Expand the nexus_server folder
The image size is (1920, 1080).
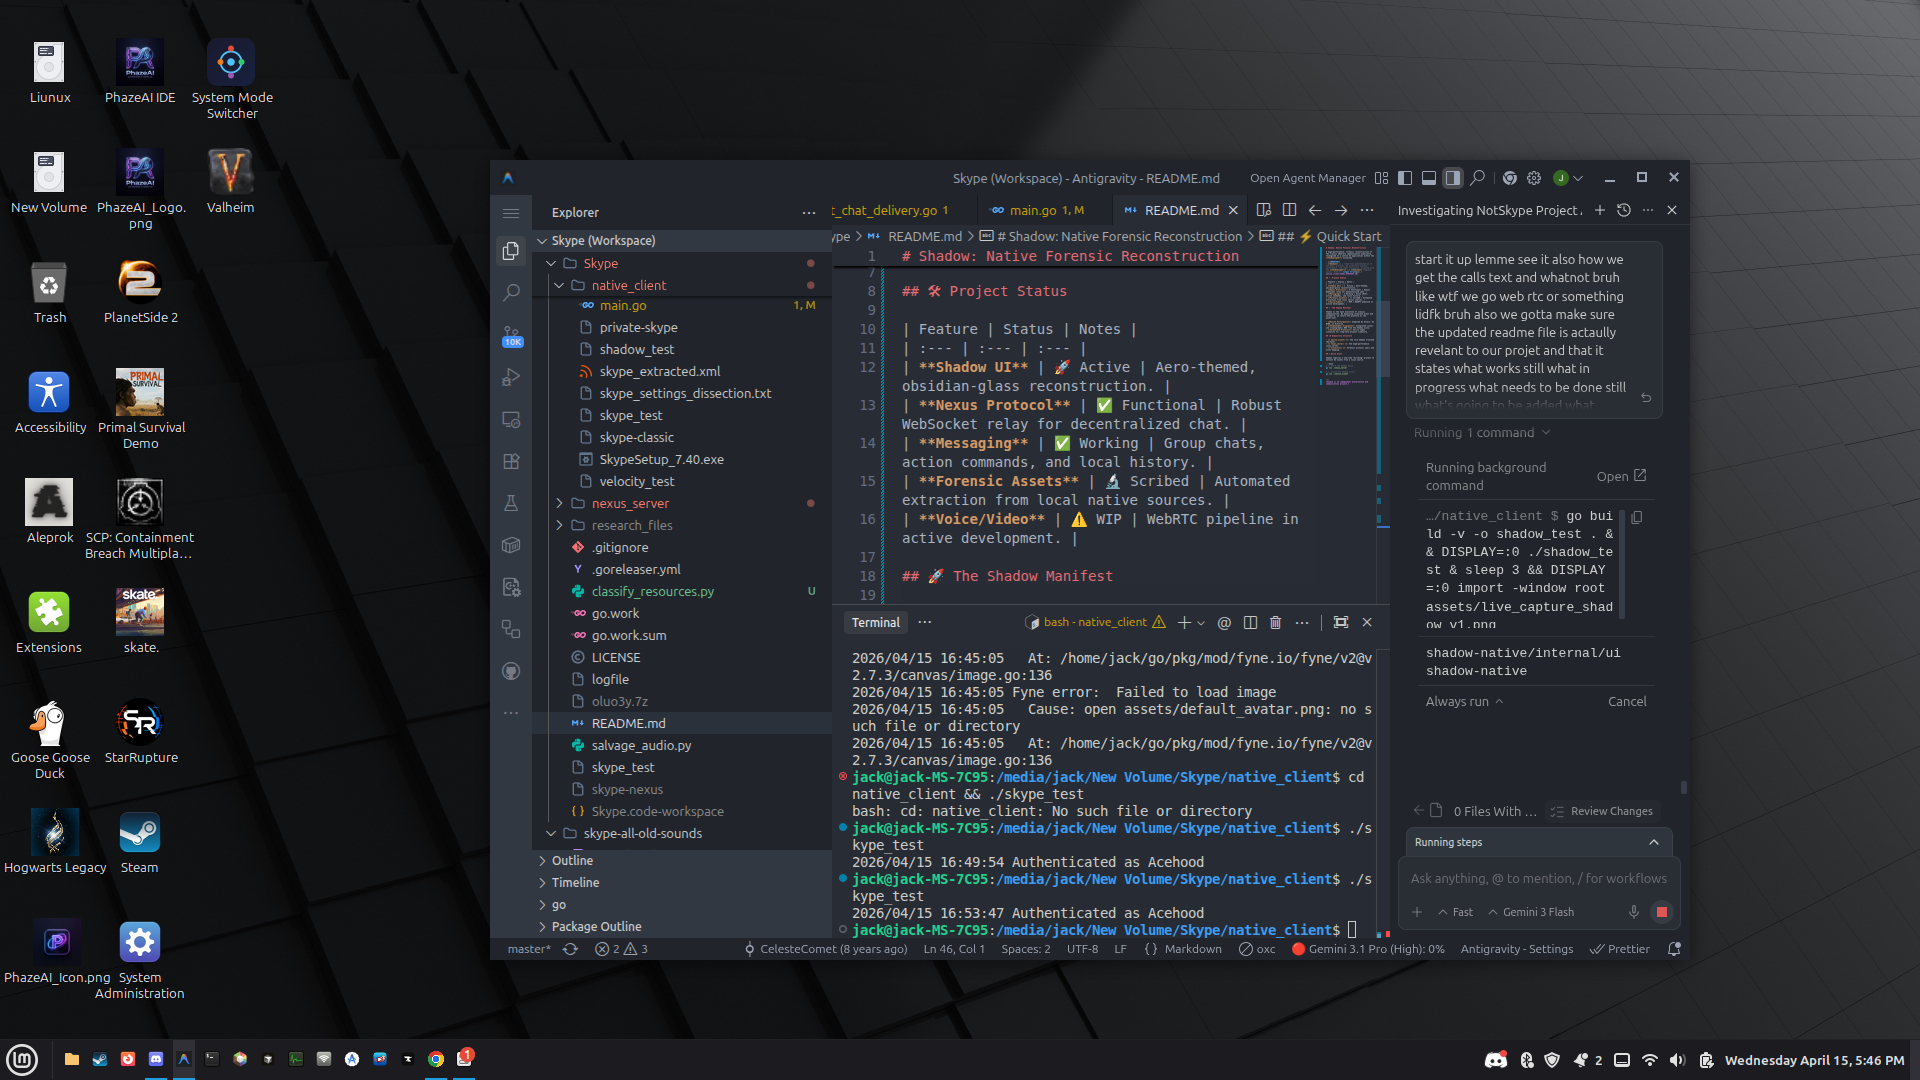click(x=629, y=503)
